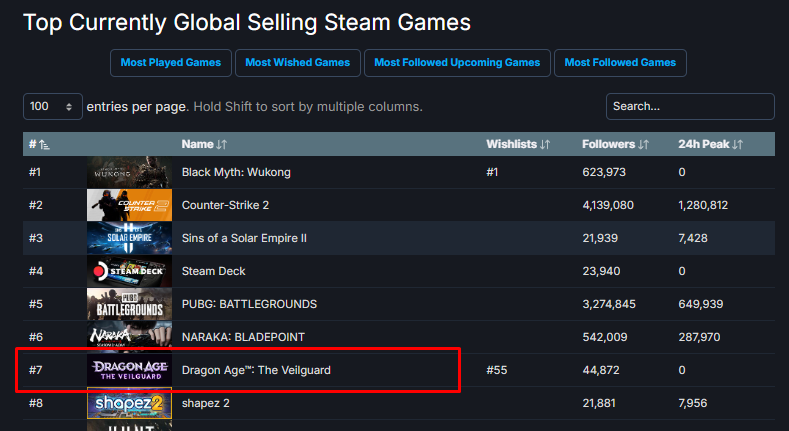
Task: Click Sins of a Solar Empire II thumbnail
Action: click(129, 238)
